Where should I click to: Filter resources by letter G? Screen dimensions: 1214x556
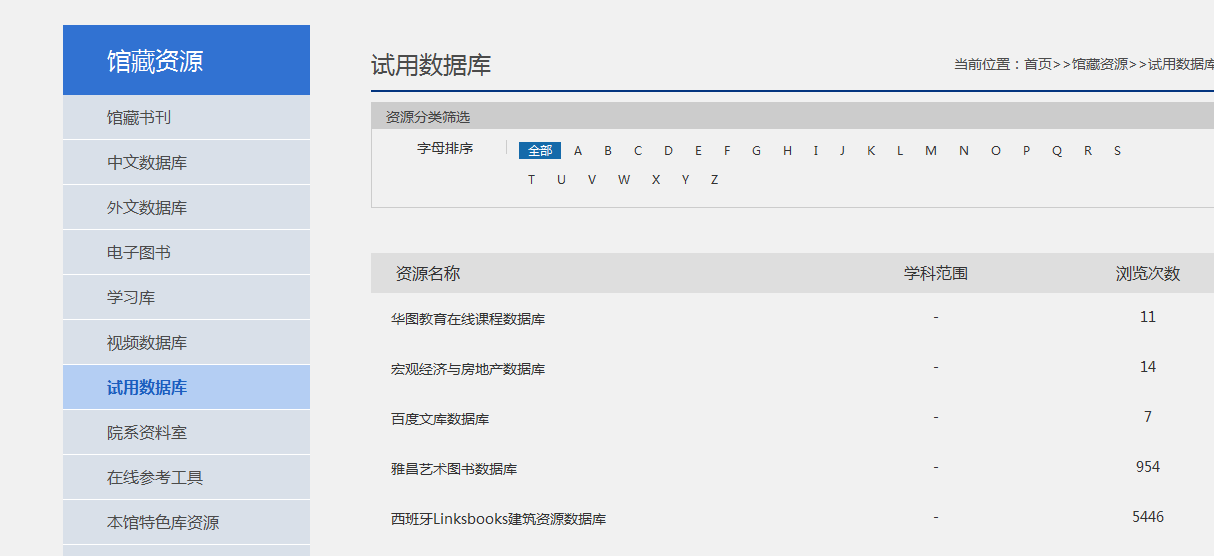tap(756, 151)
